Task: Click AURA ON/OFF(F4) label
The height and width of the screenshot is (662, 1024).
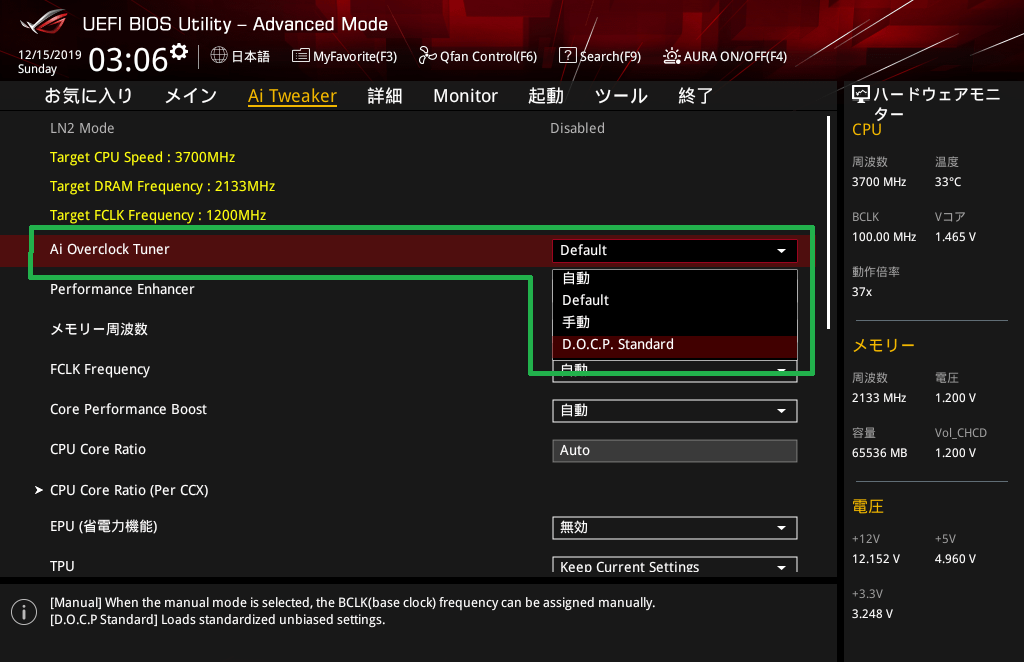Action: pyautogui.click(x=735, y=56)
